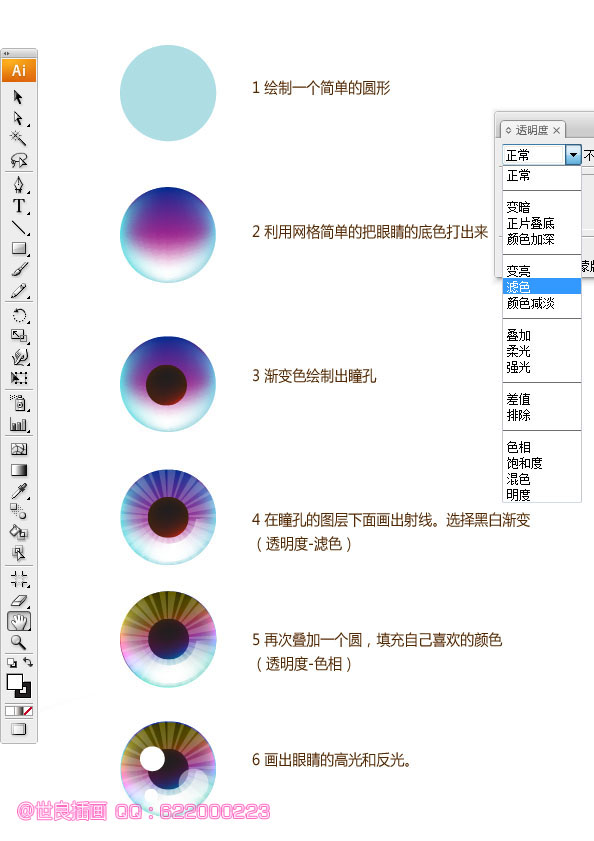Choose the Scale tool
The height and width of the screenshot is (841, 594).
(x=19, y=336)
